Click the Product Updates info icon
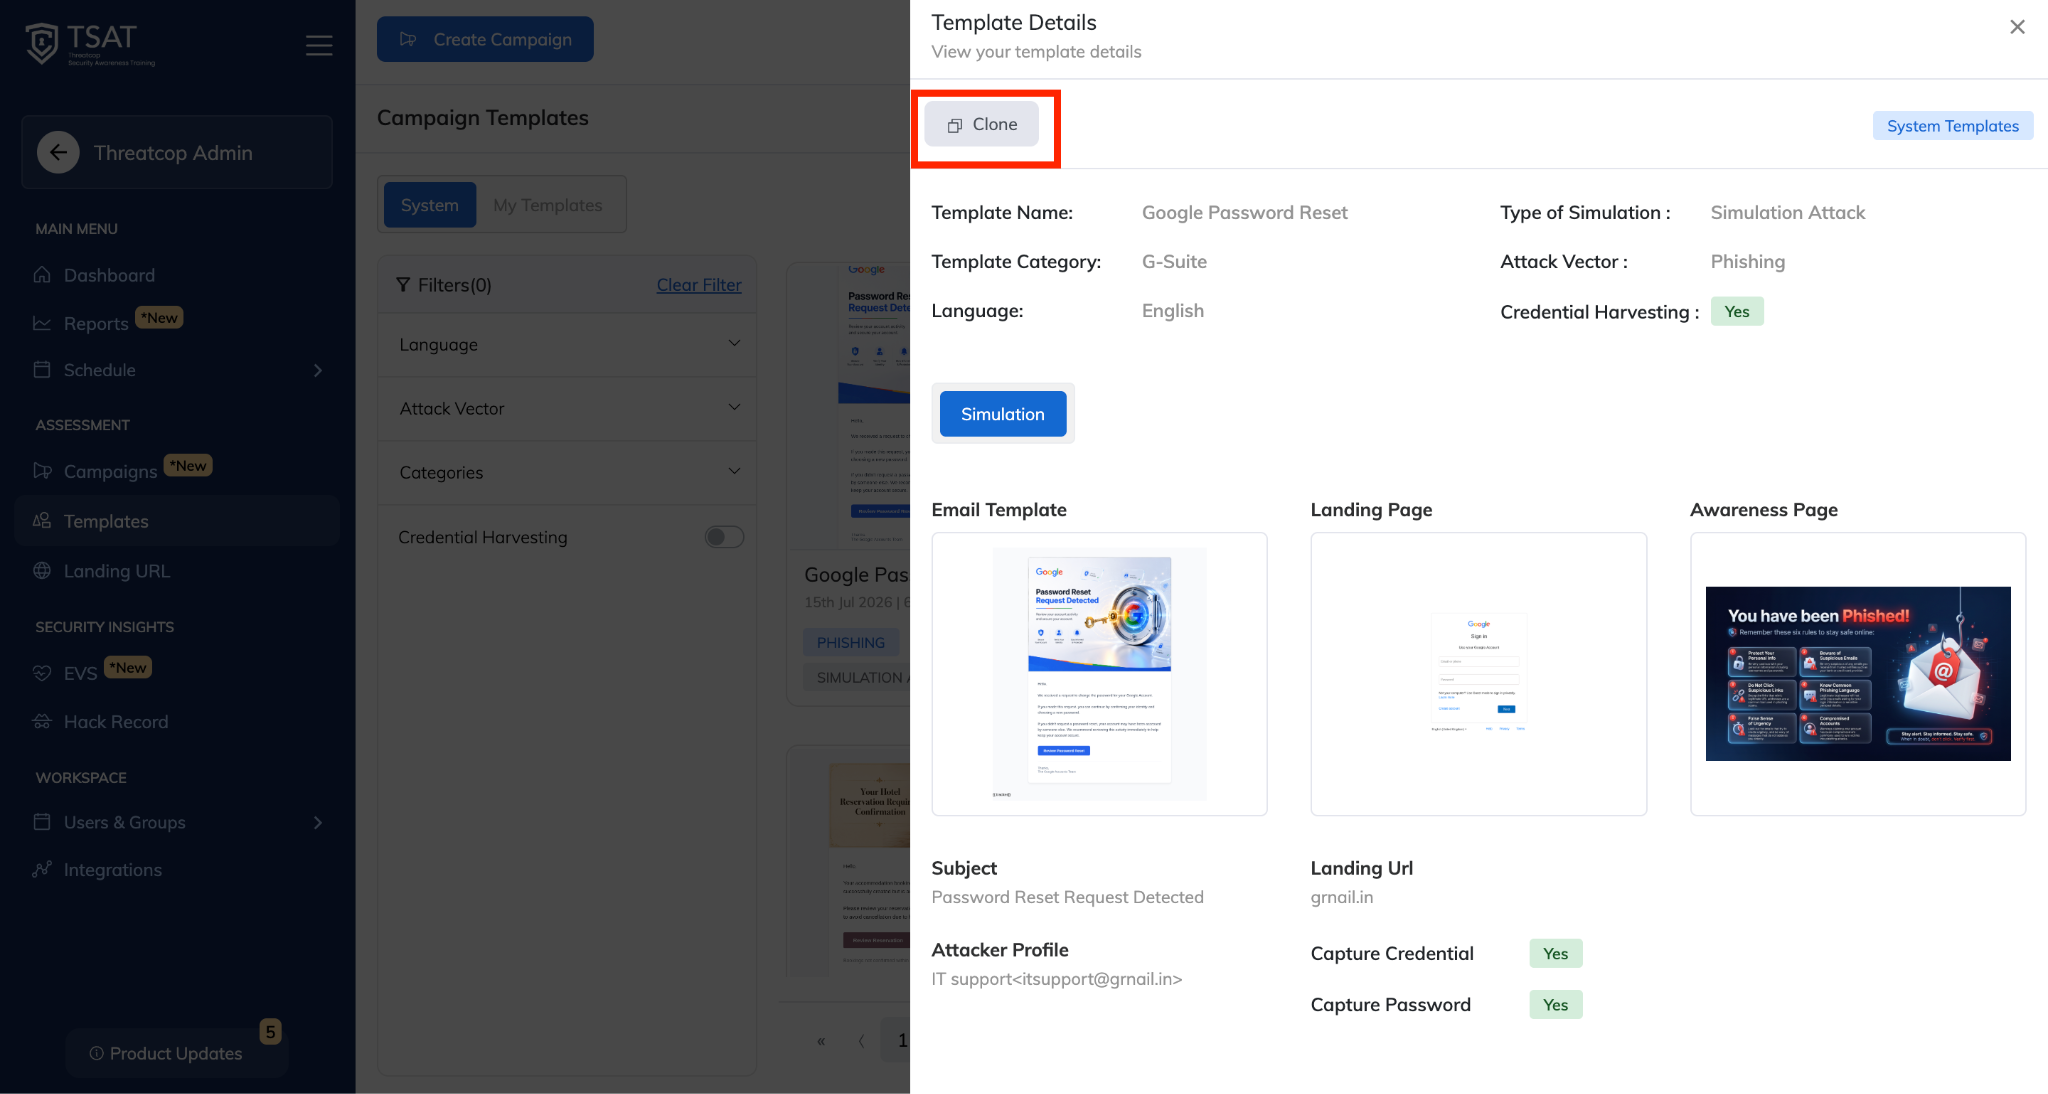Screen dimensions: 2048x1094 (x=97, y=1053)
